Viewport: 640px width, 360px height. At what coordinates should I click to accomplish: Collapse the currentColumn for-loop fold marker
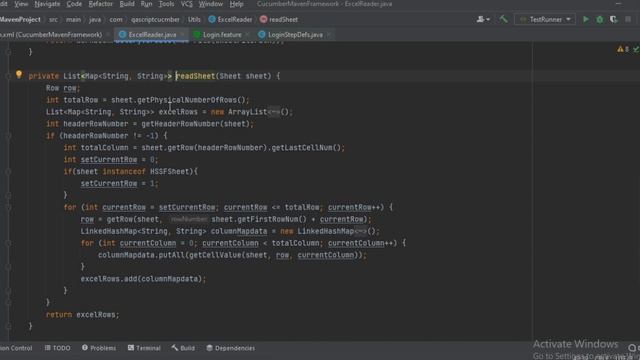pyautogui.click(x=8, y=243)
